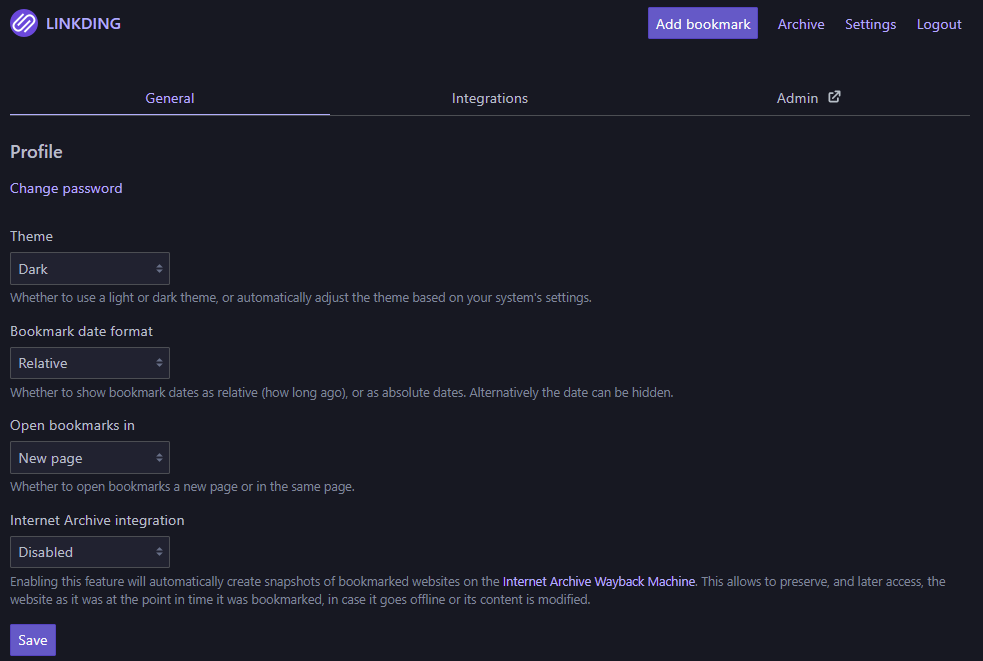This screenshot has height=661, width=983.
Task: Open the Internet Archive Wayback Machine link
Action: (x=599, y=581)
